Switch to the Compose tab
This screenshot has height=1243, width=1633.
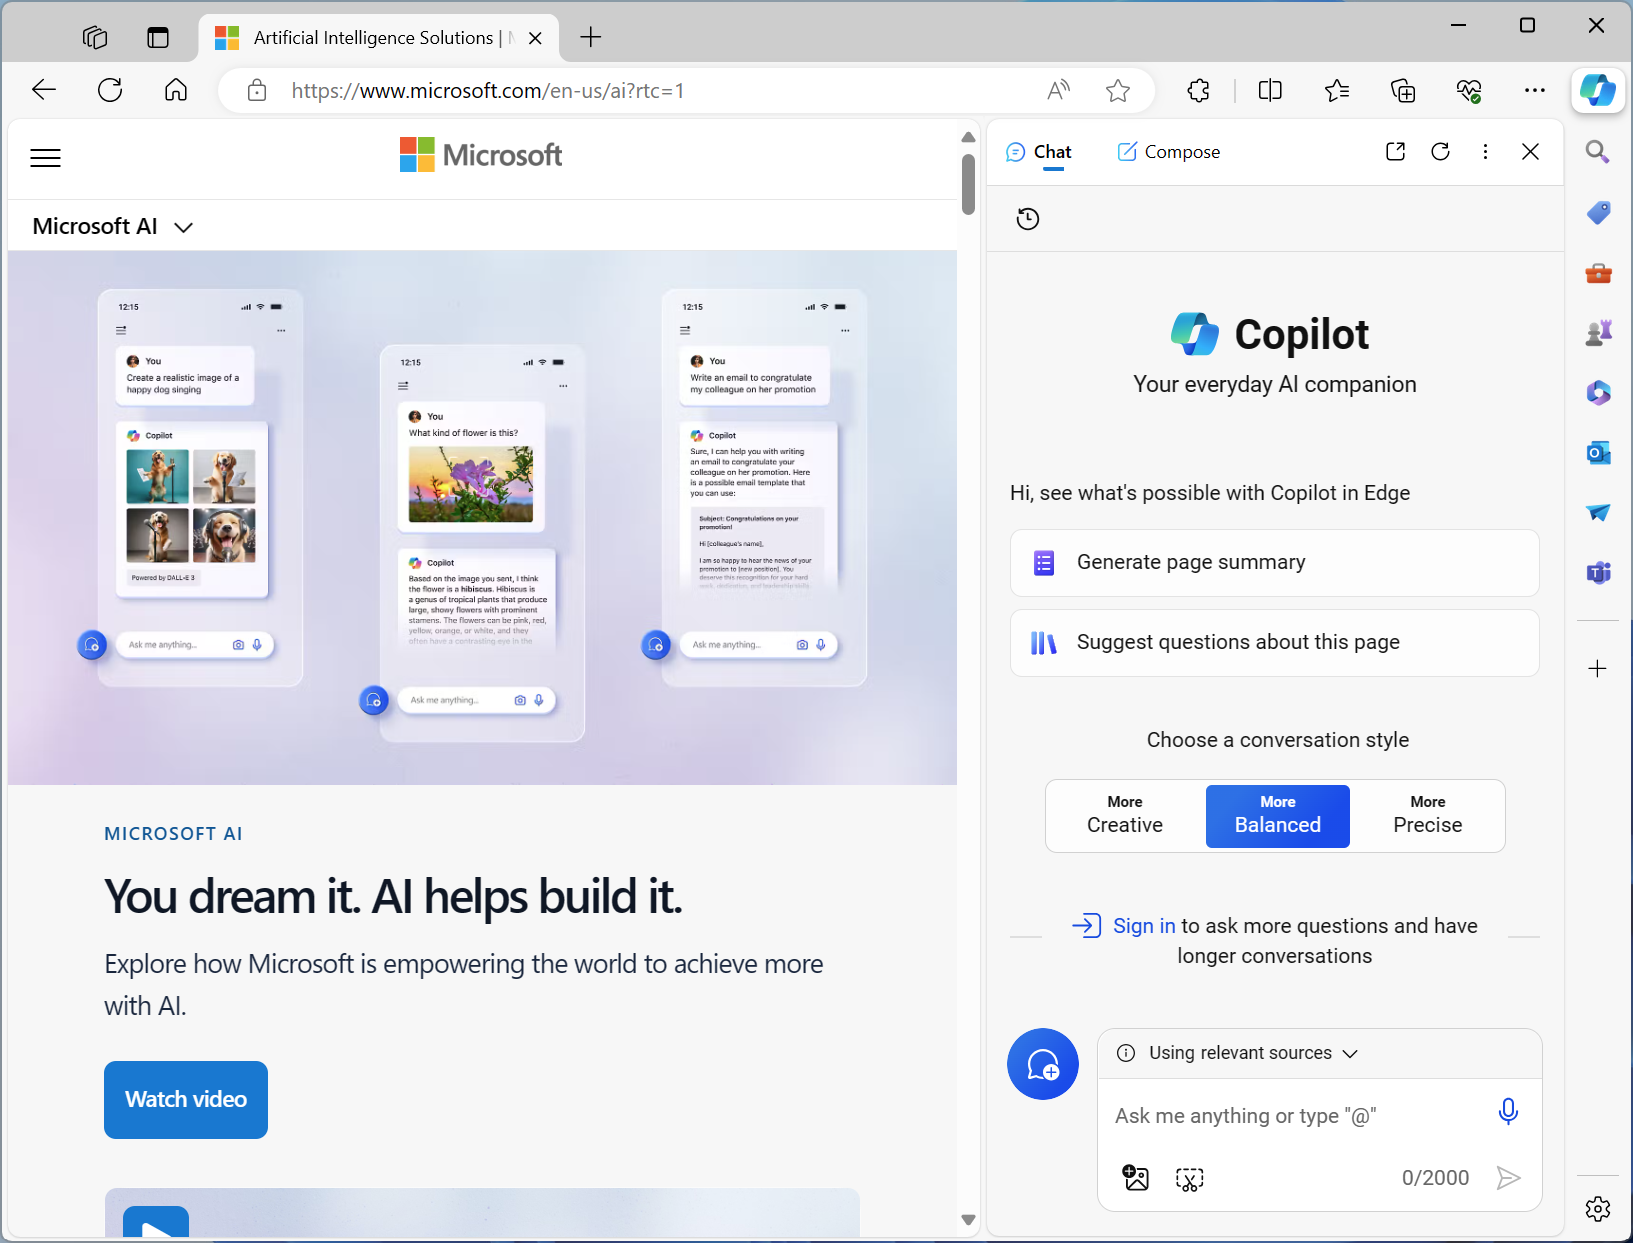point(1168,152)
